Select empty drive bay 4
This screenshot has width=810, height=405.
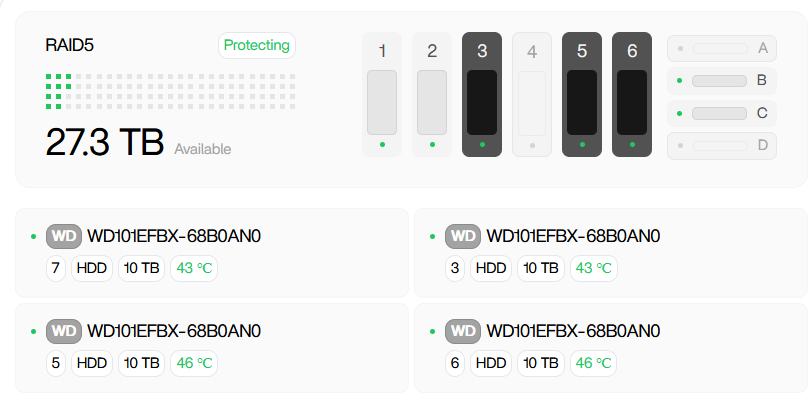point(532,95)
